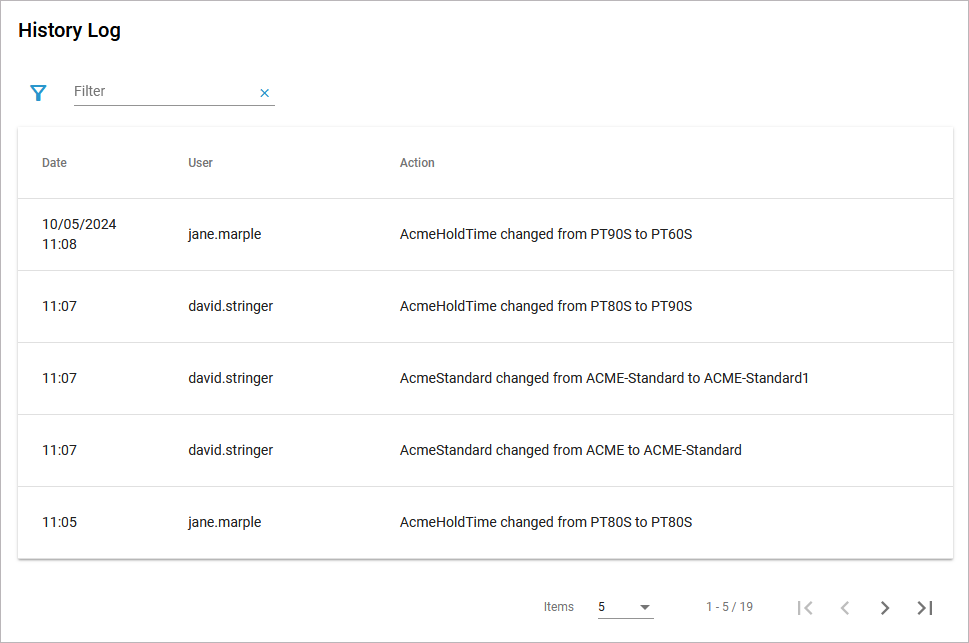Jump to the last page
This screenshot has height=643, width=969.
tap(925, 607)
